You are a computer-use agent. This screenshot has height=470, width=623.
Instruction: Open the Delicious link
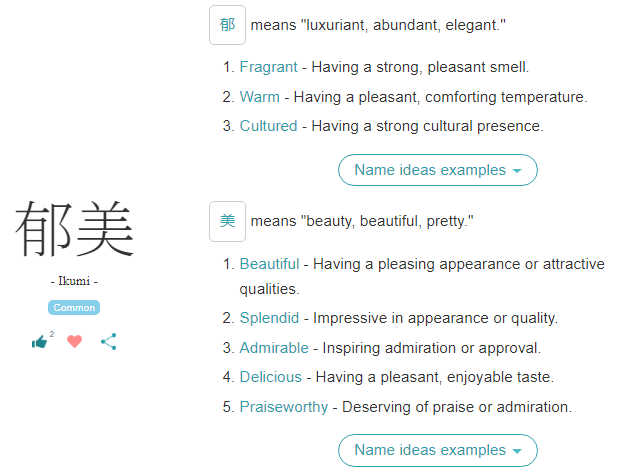tap(270, 377)
